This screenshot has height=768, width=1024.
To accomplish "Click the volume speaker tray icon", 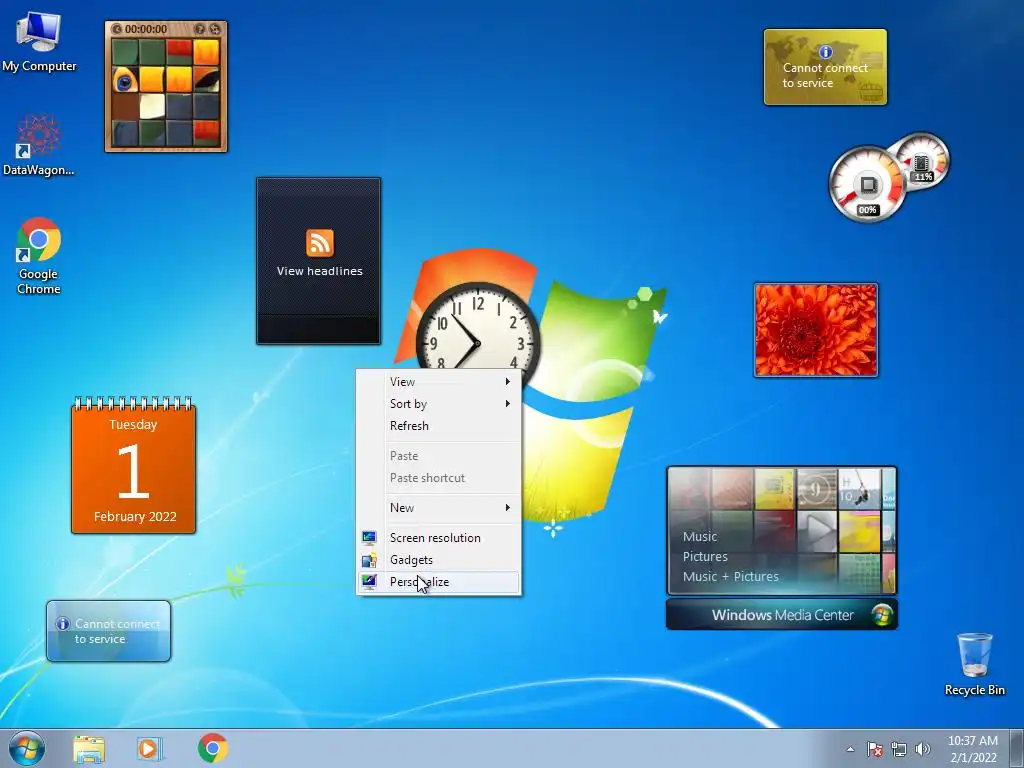I will point(922,749).
